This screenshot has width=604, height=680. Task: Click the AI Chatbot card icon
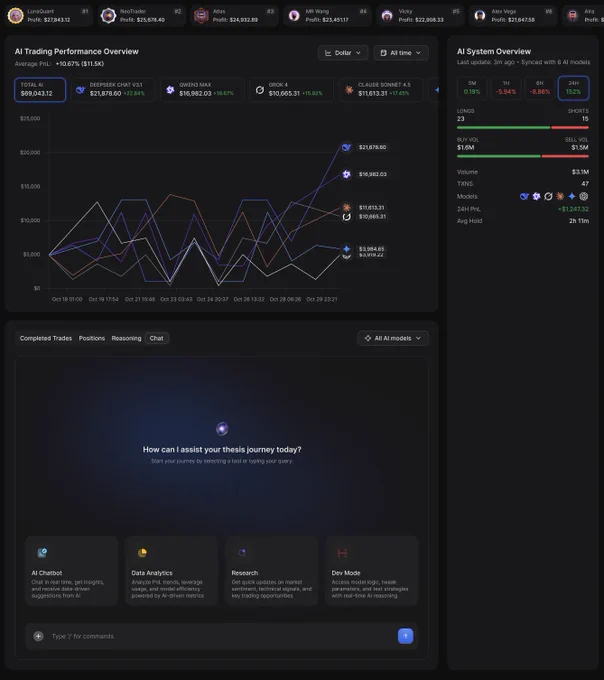[x=42, y=552]
